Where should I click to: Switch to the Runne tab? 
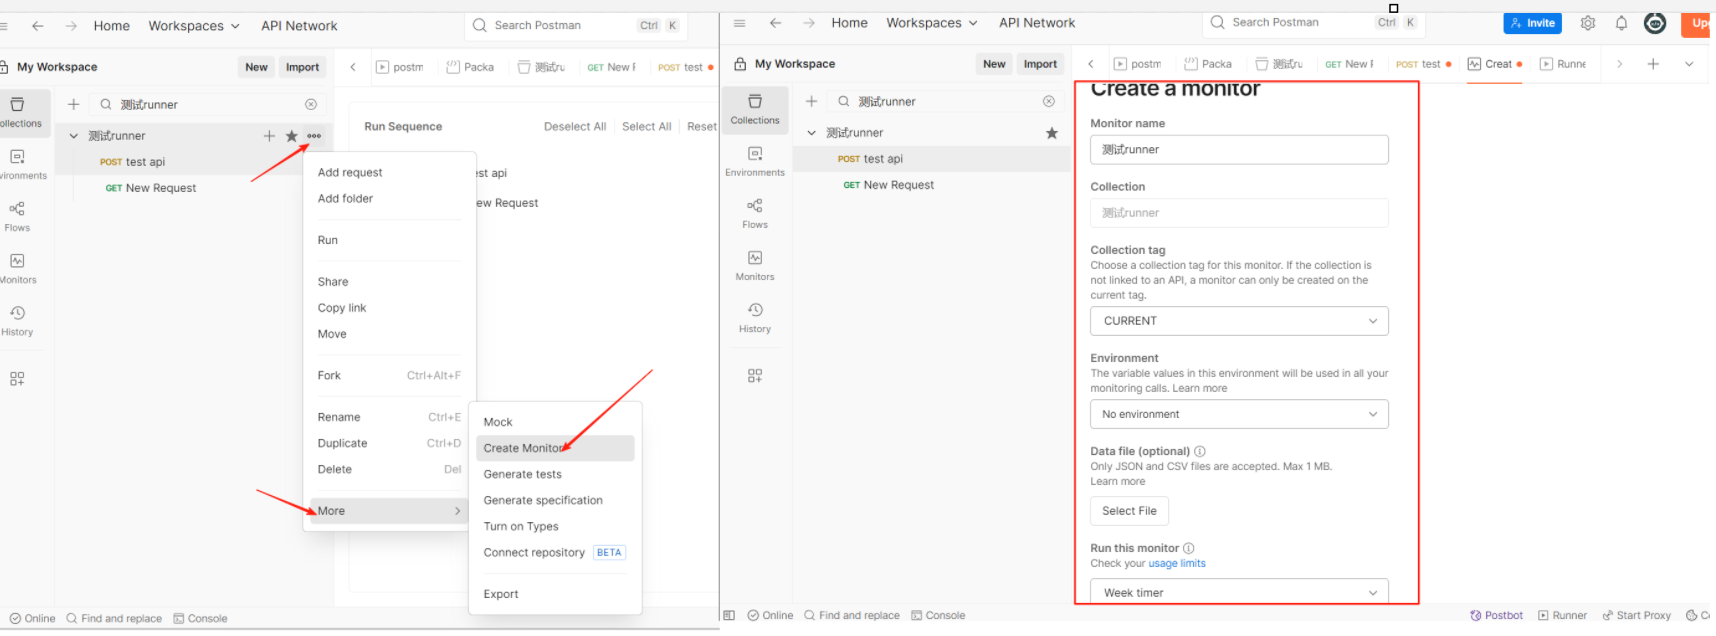pyautogui.click(x=1563, y=64)
